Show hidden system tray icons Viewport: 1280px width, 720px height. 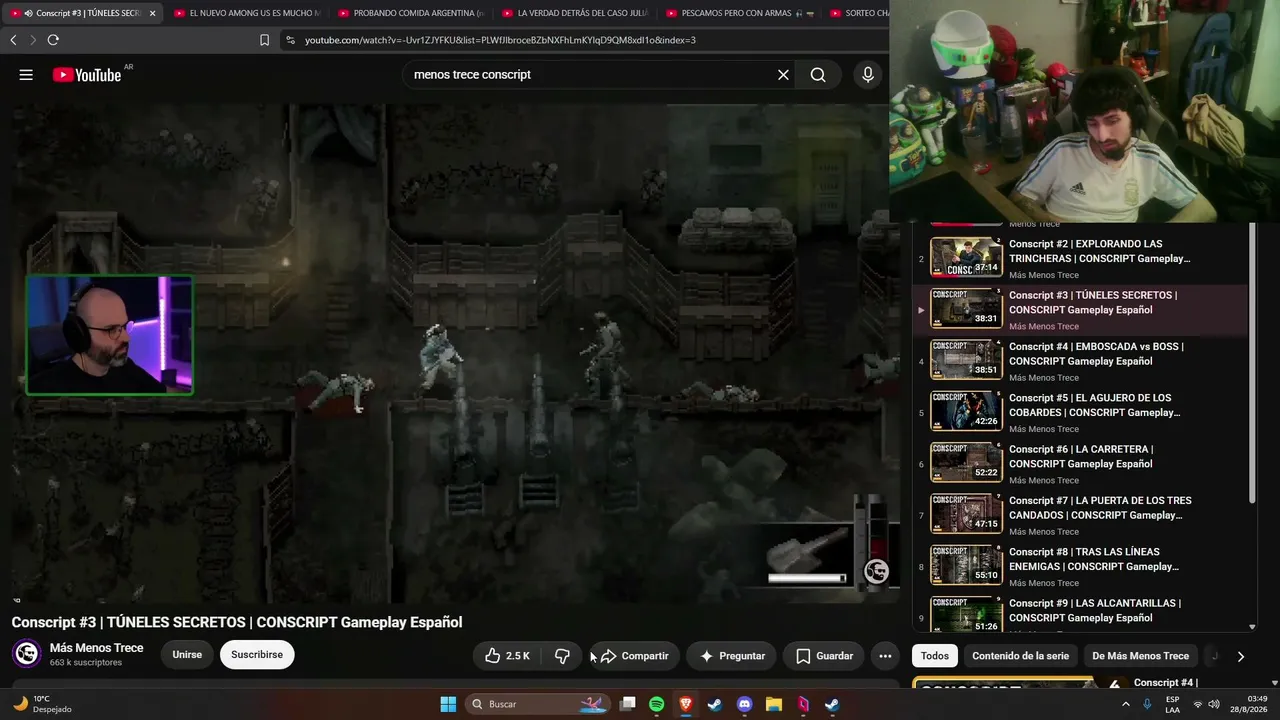1125,704
